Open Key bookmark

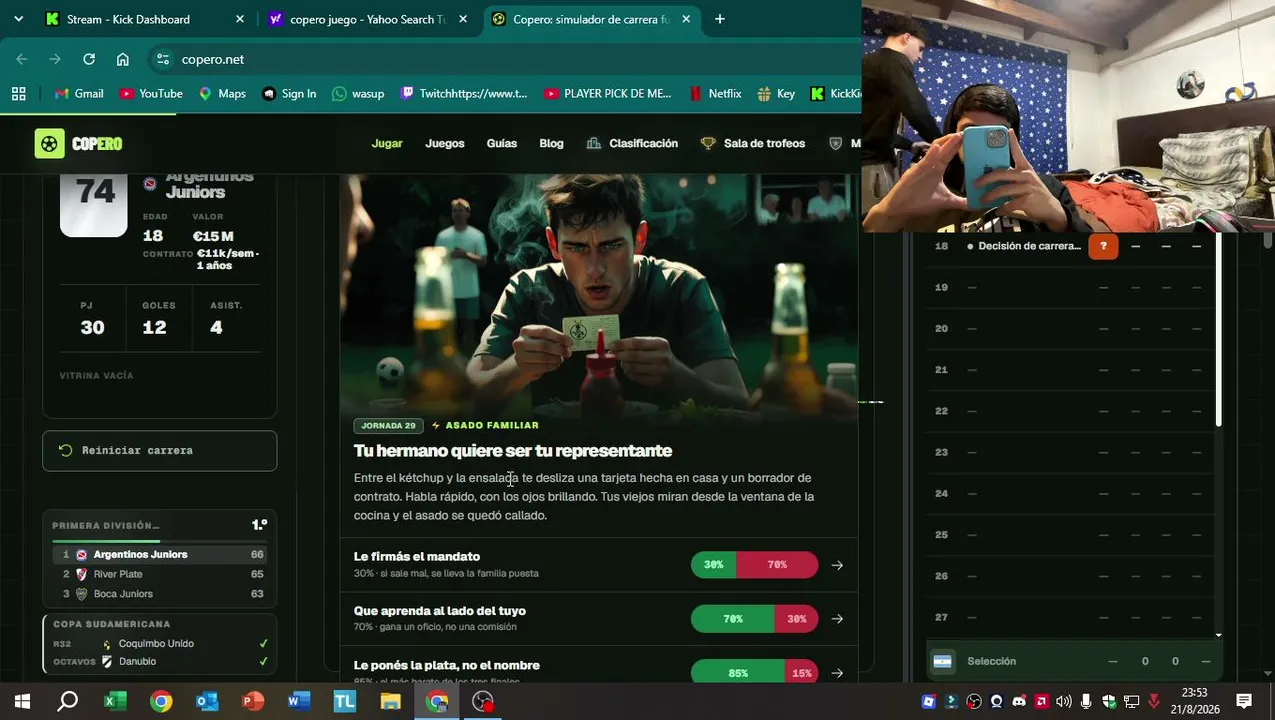coord(776,93)
